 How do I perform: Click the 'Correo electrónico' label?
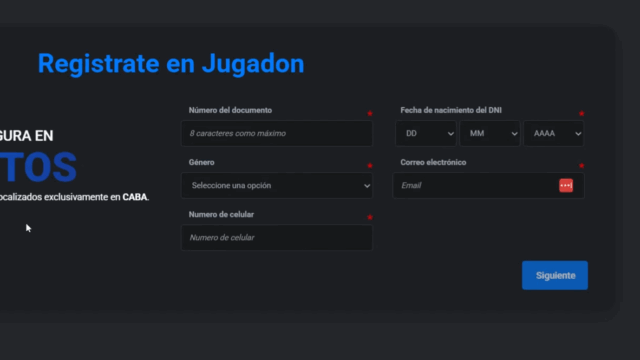point(433,162)
